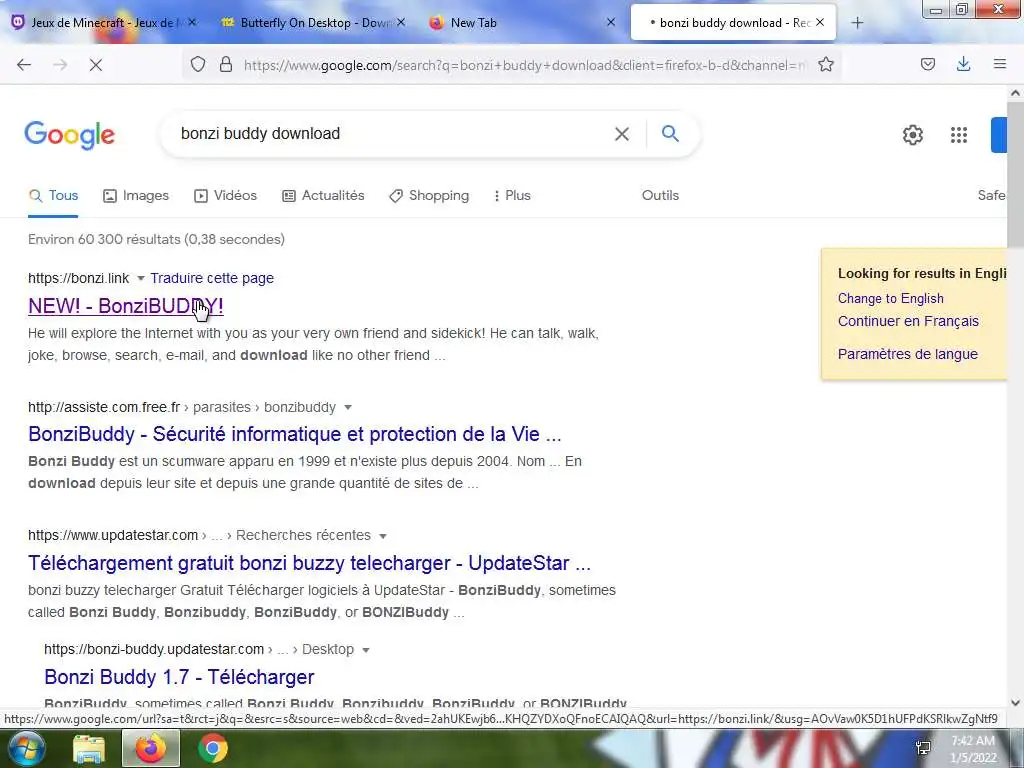
Task: Open the tracking protection shield icon
Action: (x=198, y=65)
